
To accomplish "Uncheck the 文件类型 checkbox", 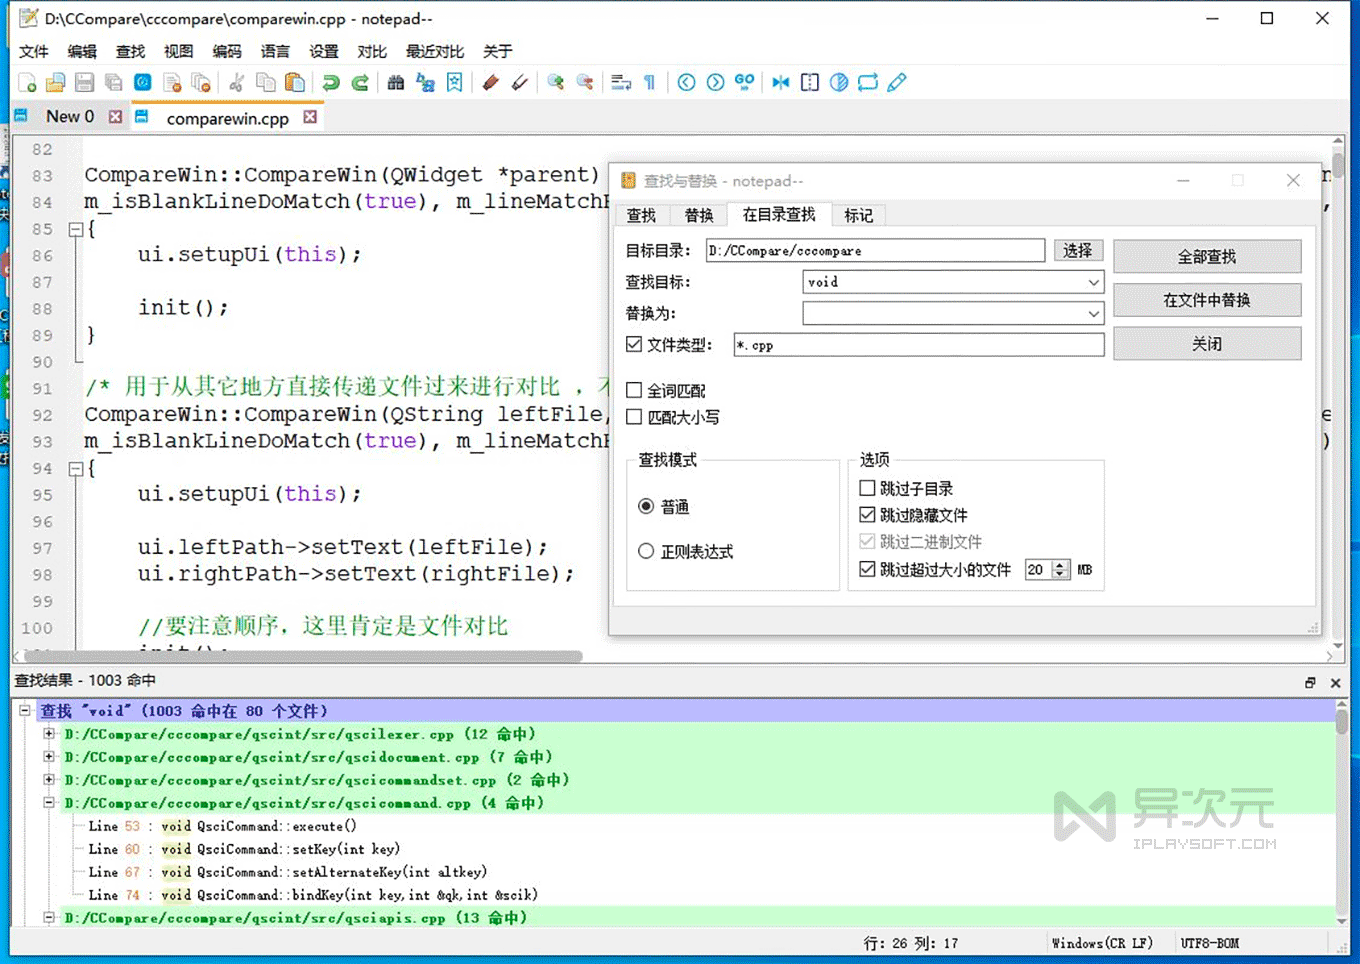I will tap(634, 344).
